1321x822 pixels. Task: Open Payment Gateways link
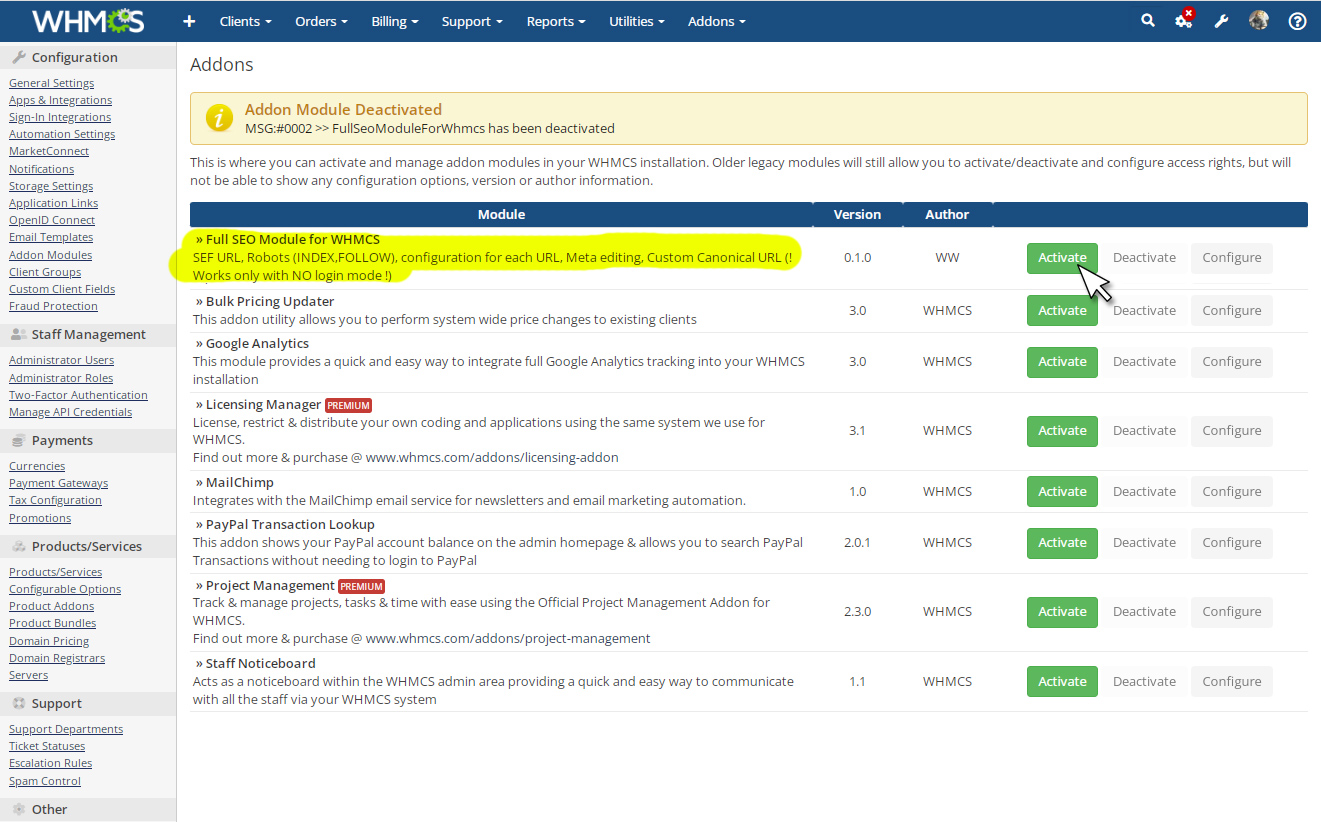58,483
